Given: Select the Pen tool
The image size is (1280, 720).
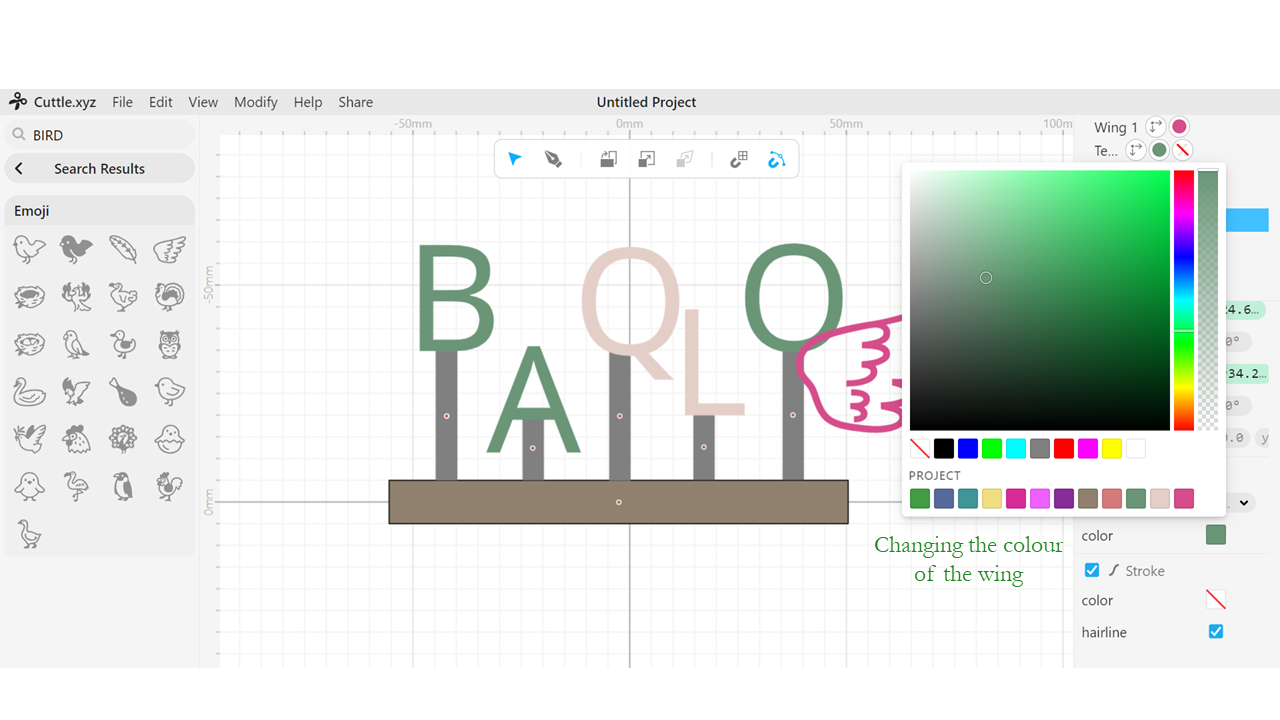Looking at the screenshot, I should coord(553,159).
